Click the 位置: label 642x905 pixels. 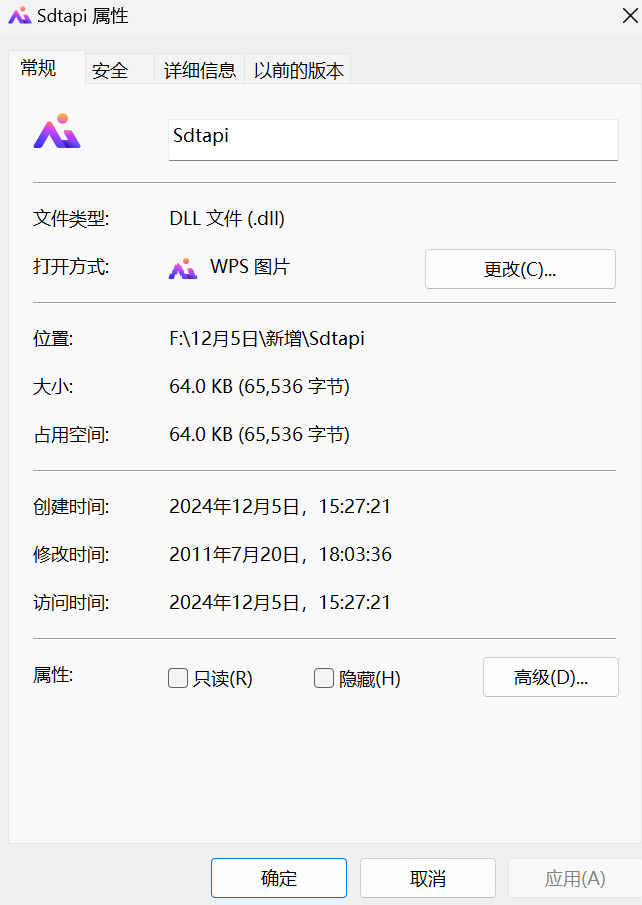53,338
